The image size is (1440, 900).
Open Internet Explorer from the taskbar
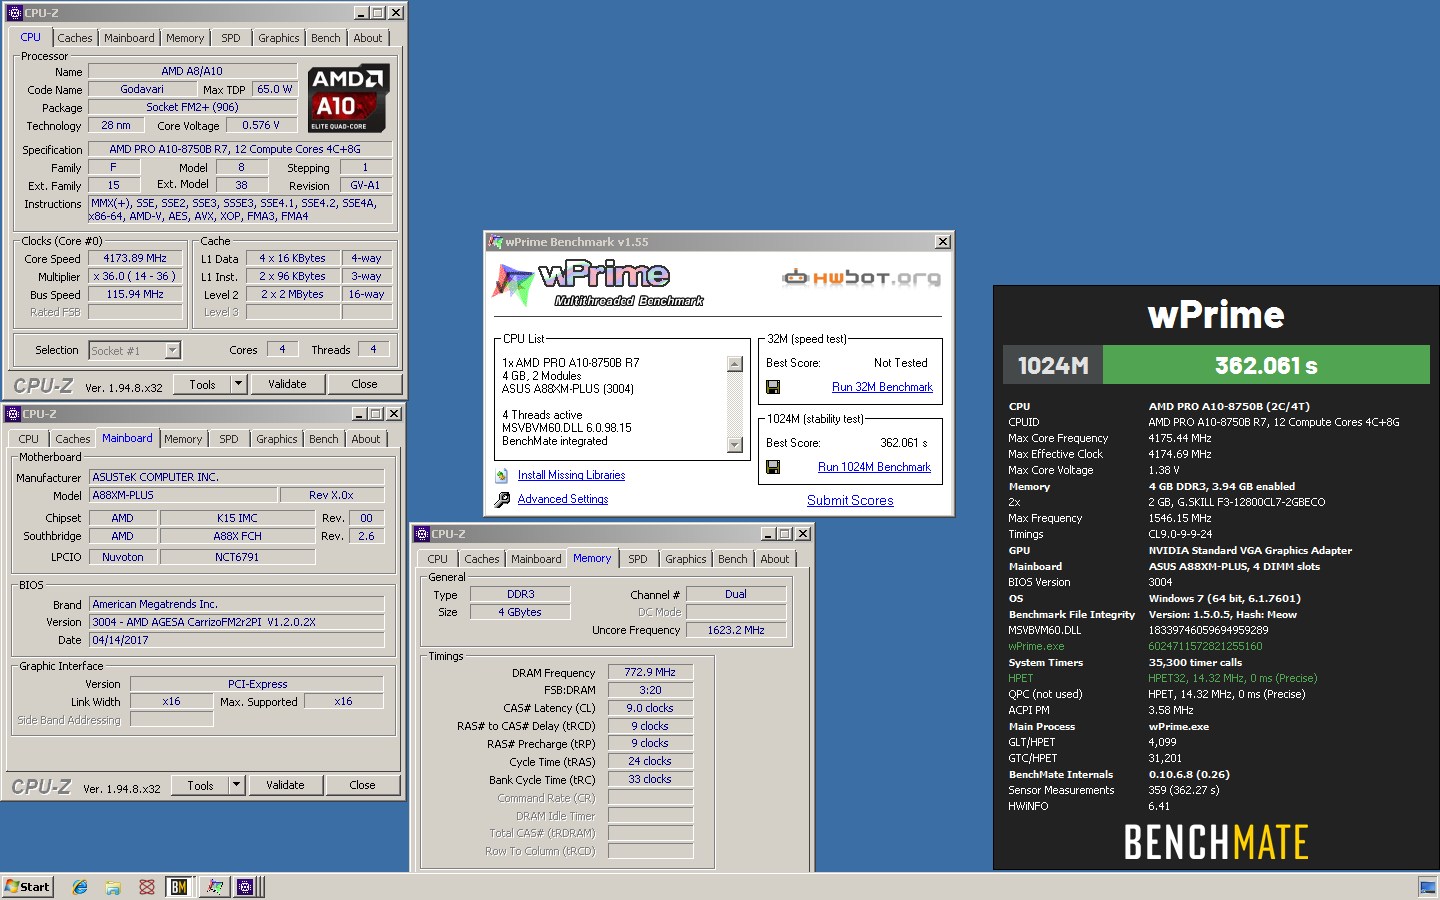click(x=80, y=887)
